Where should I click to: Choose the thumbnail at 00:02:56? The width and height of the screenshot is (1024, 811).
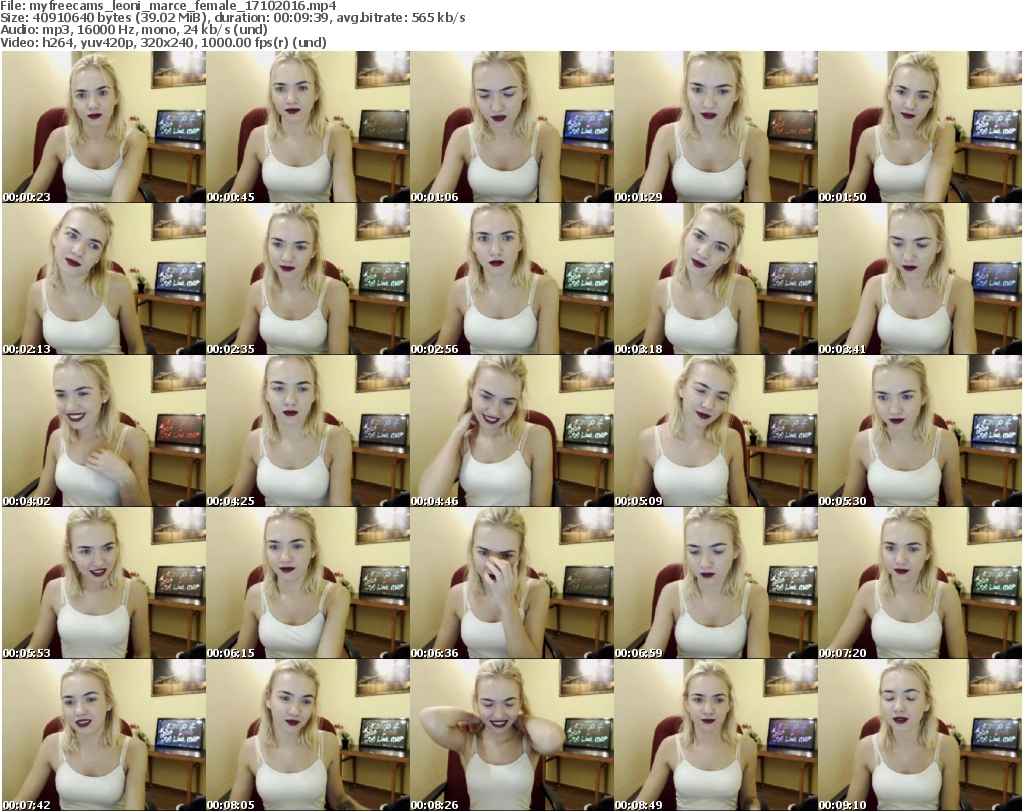coord(512,279)
